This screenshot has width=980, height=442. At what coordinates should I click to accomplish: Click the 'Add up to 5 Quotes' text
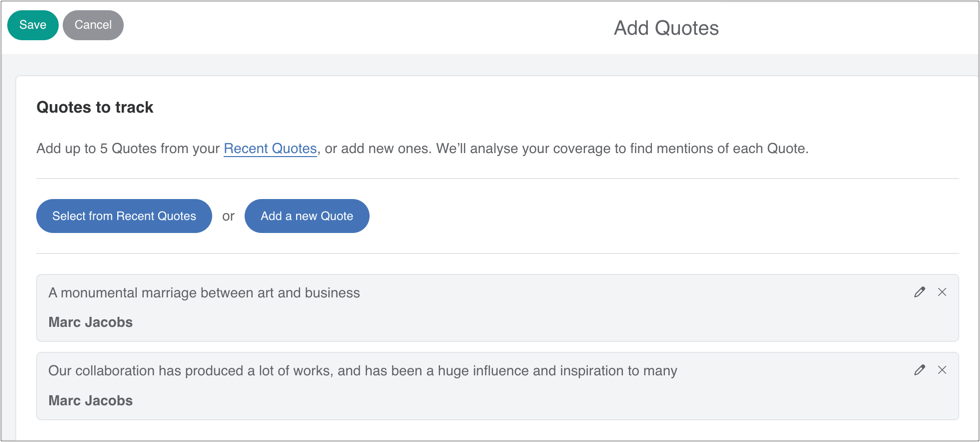pos(127,149)
